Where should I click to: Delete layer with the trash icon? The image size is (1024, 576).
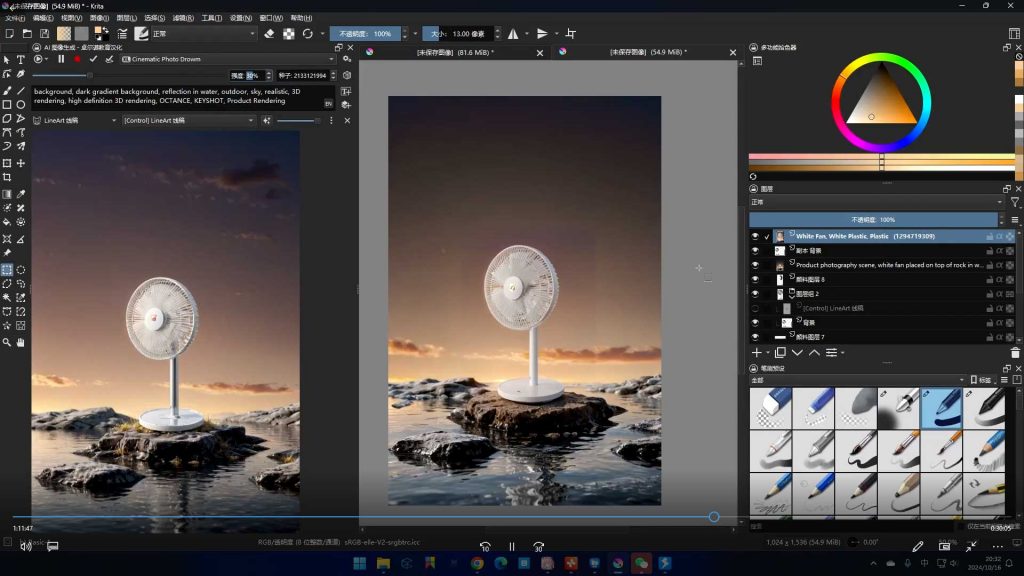pyautogui.click(x=1015, y=353)
